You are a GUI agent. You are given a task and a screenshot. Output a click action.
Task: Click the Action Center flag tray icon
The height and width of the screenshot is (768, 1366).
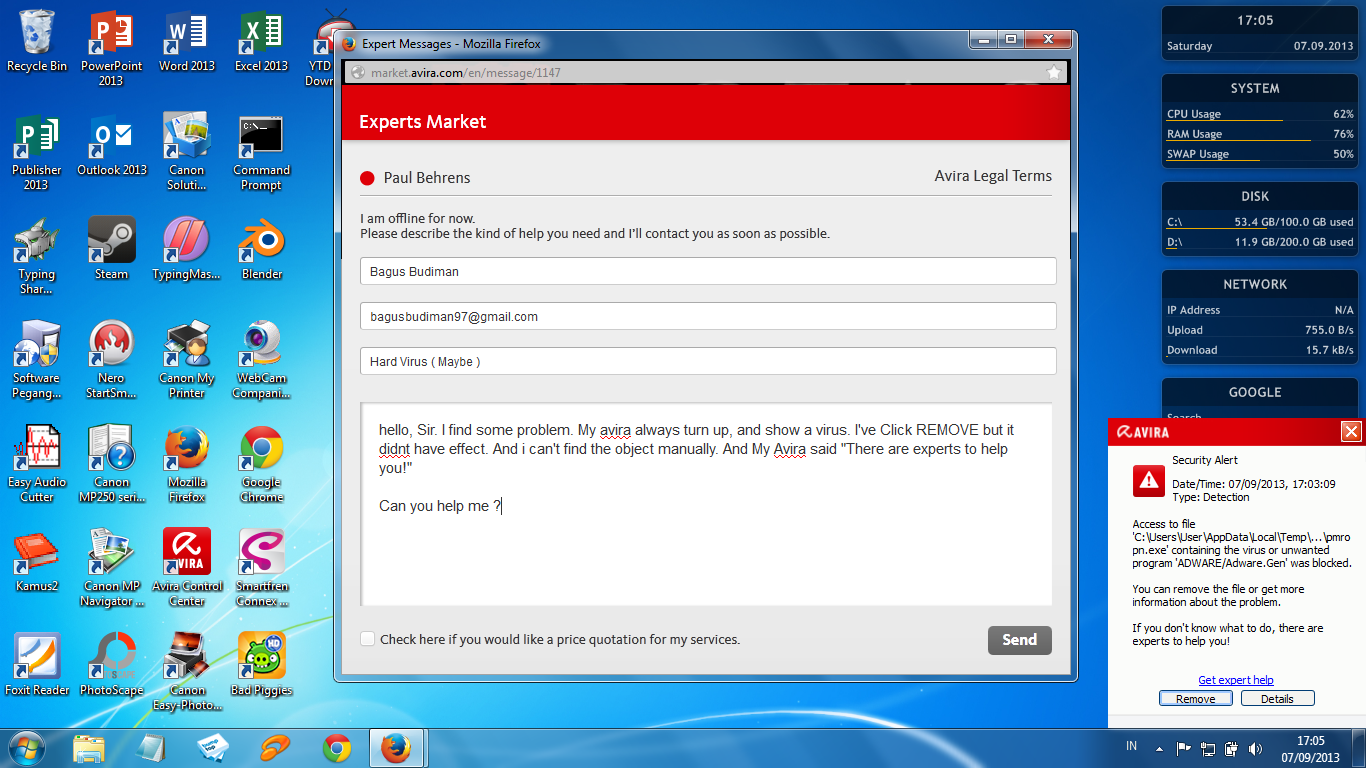(1183, 748)
